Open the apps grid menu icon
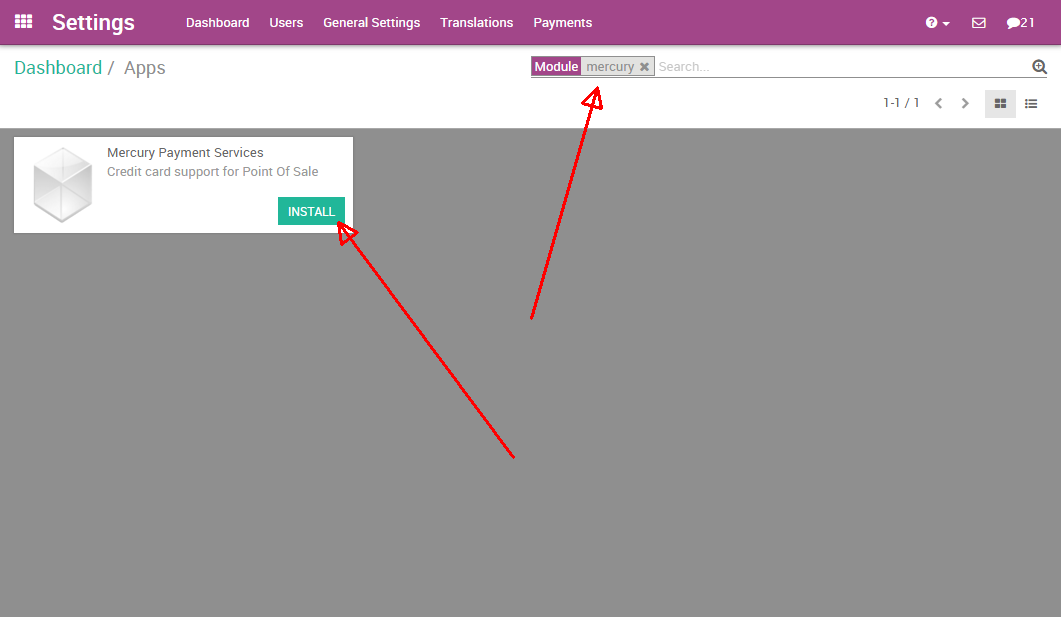 (x=24, y=22)
